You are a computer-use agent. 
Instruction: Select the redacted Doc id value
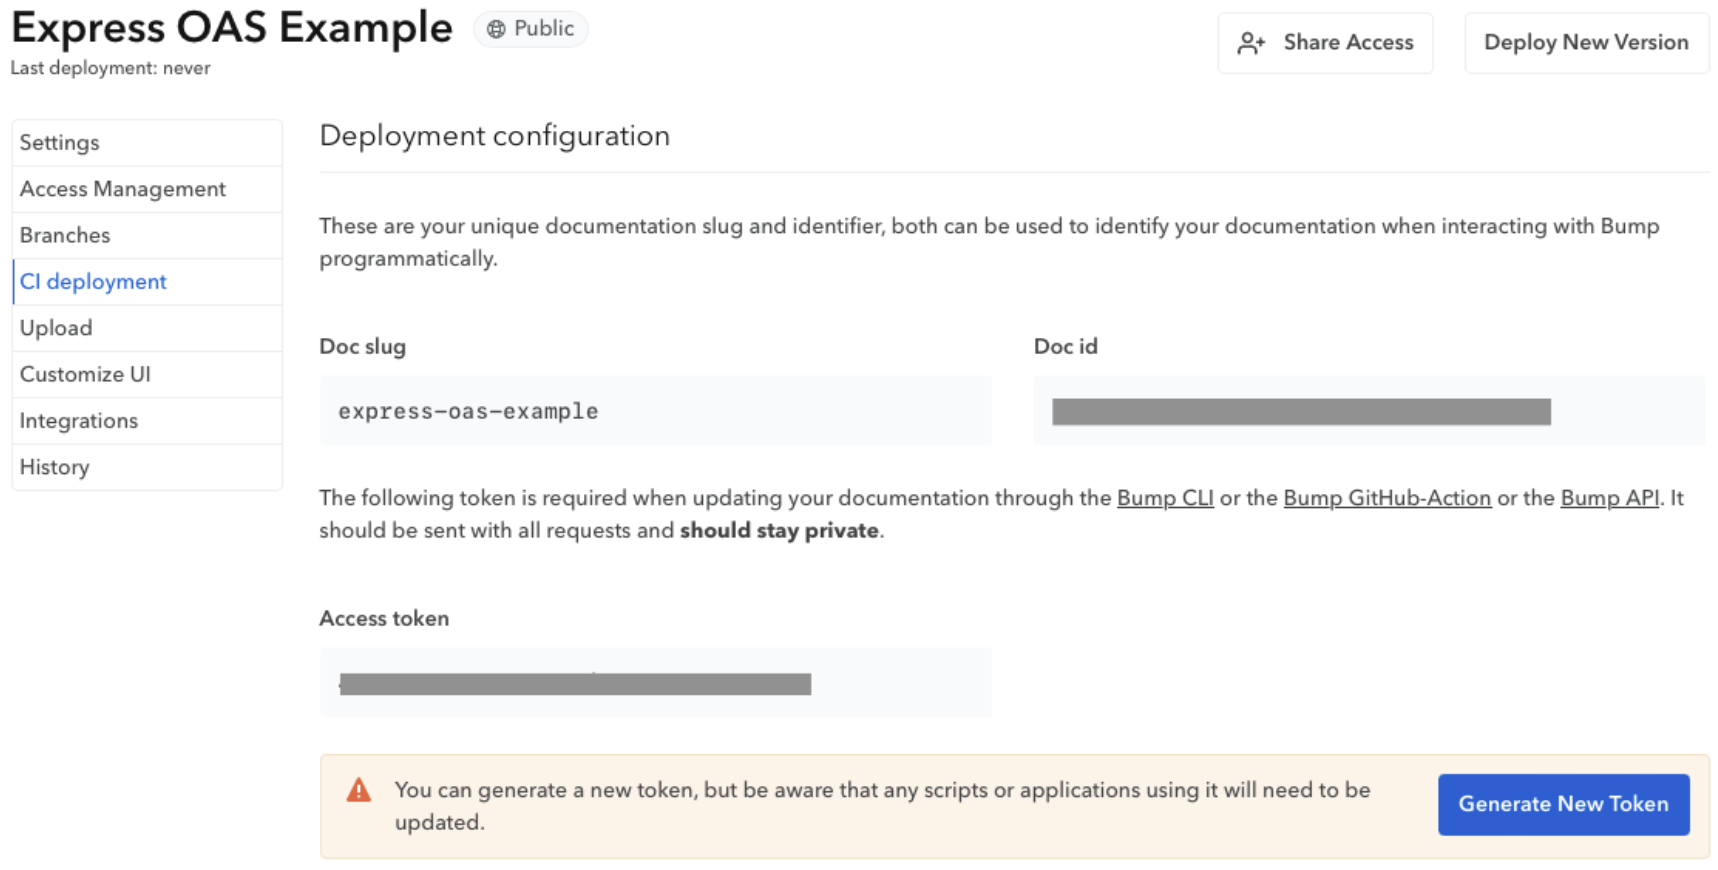pyautogui.click(x=1300, y=410)
